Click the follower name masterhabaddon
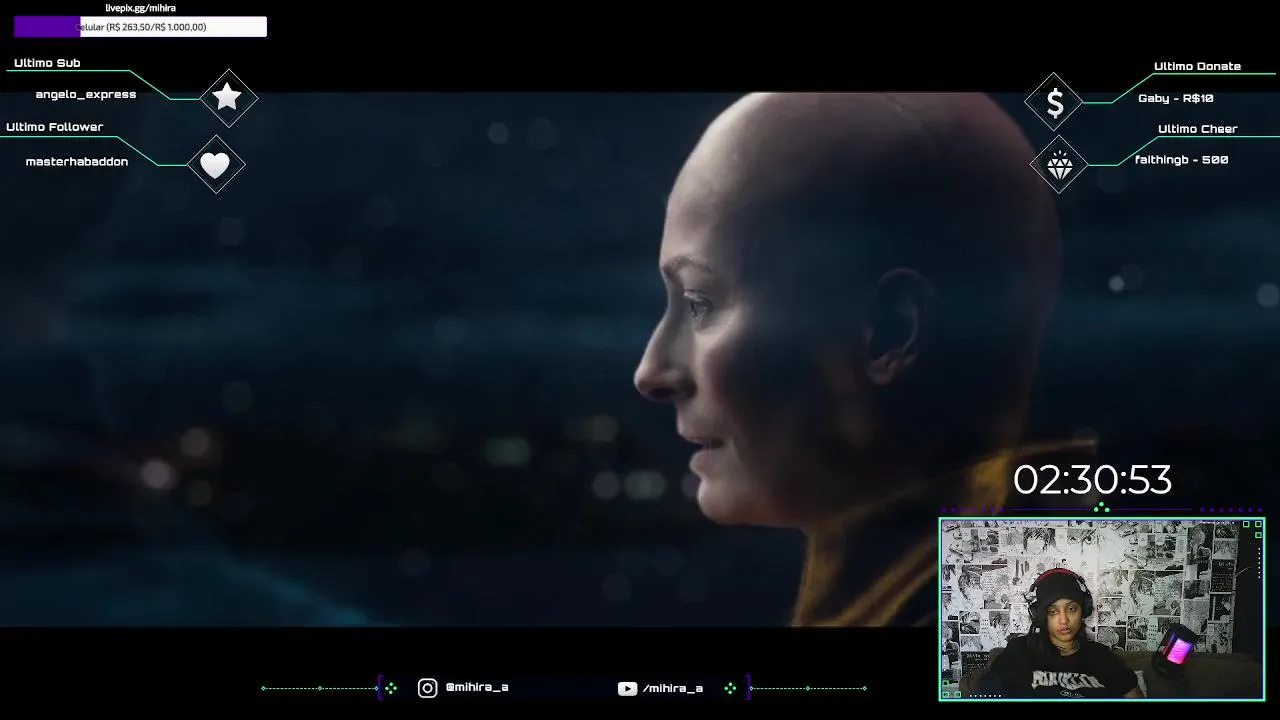This screenshot has width=1280, height=720. tap(77, 162)
